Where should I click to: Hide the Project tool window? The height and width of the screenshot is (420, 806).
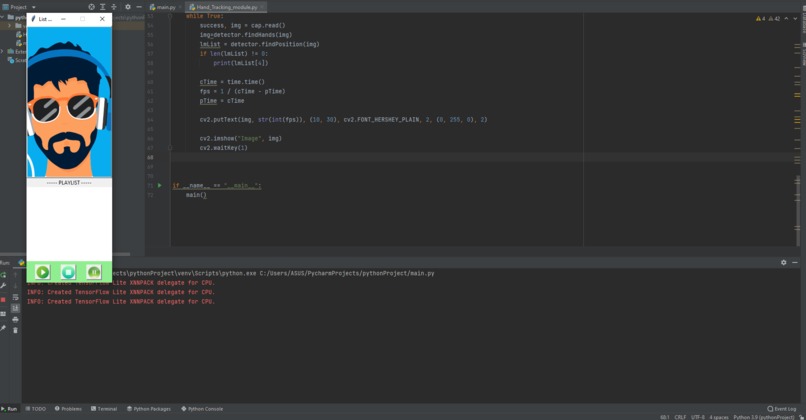click(139, 7)
